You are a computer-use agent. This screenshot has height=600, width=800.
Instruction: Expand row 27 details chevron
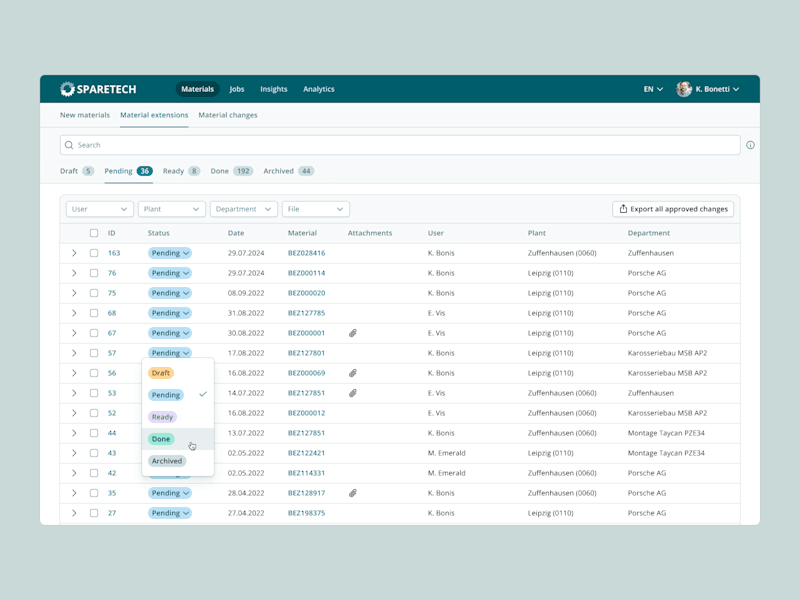[x=74, y=513]
